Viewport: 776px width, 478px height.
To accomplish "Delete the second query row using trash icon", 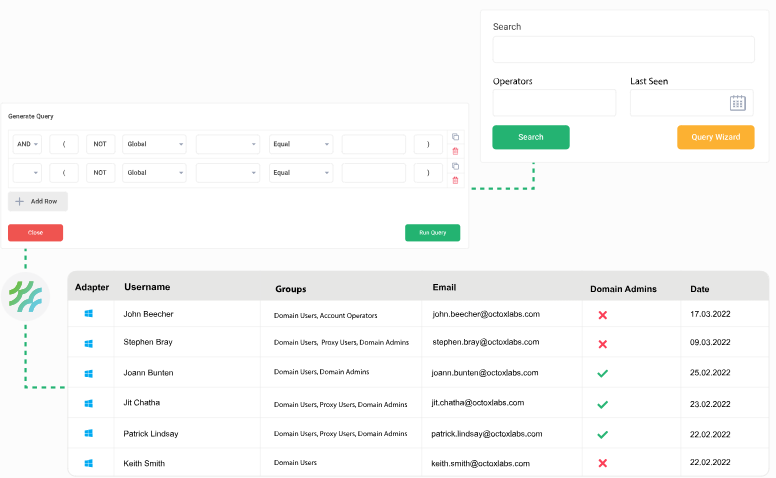I will 455,180.
